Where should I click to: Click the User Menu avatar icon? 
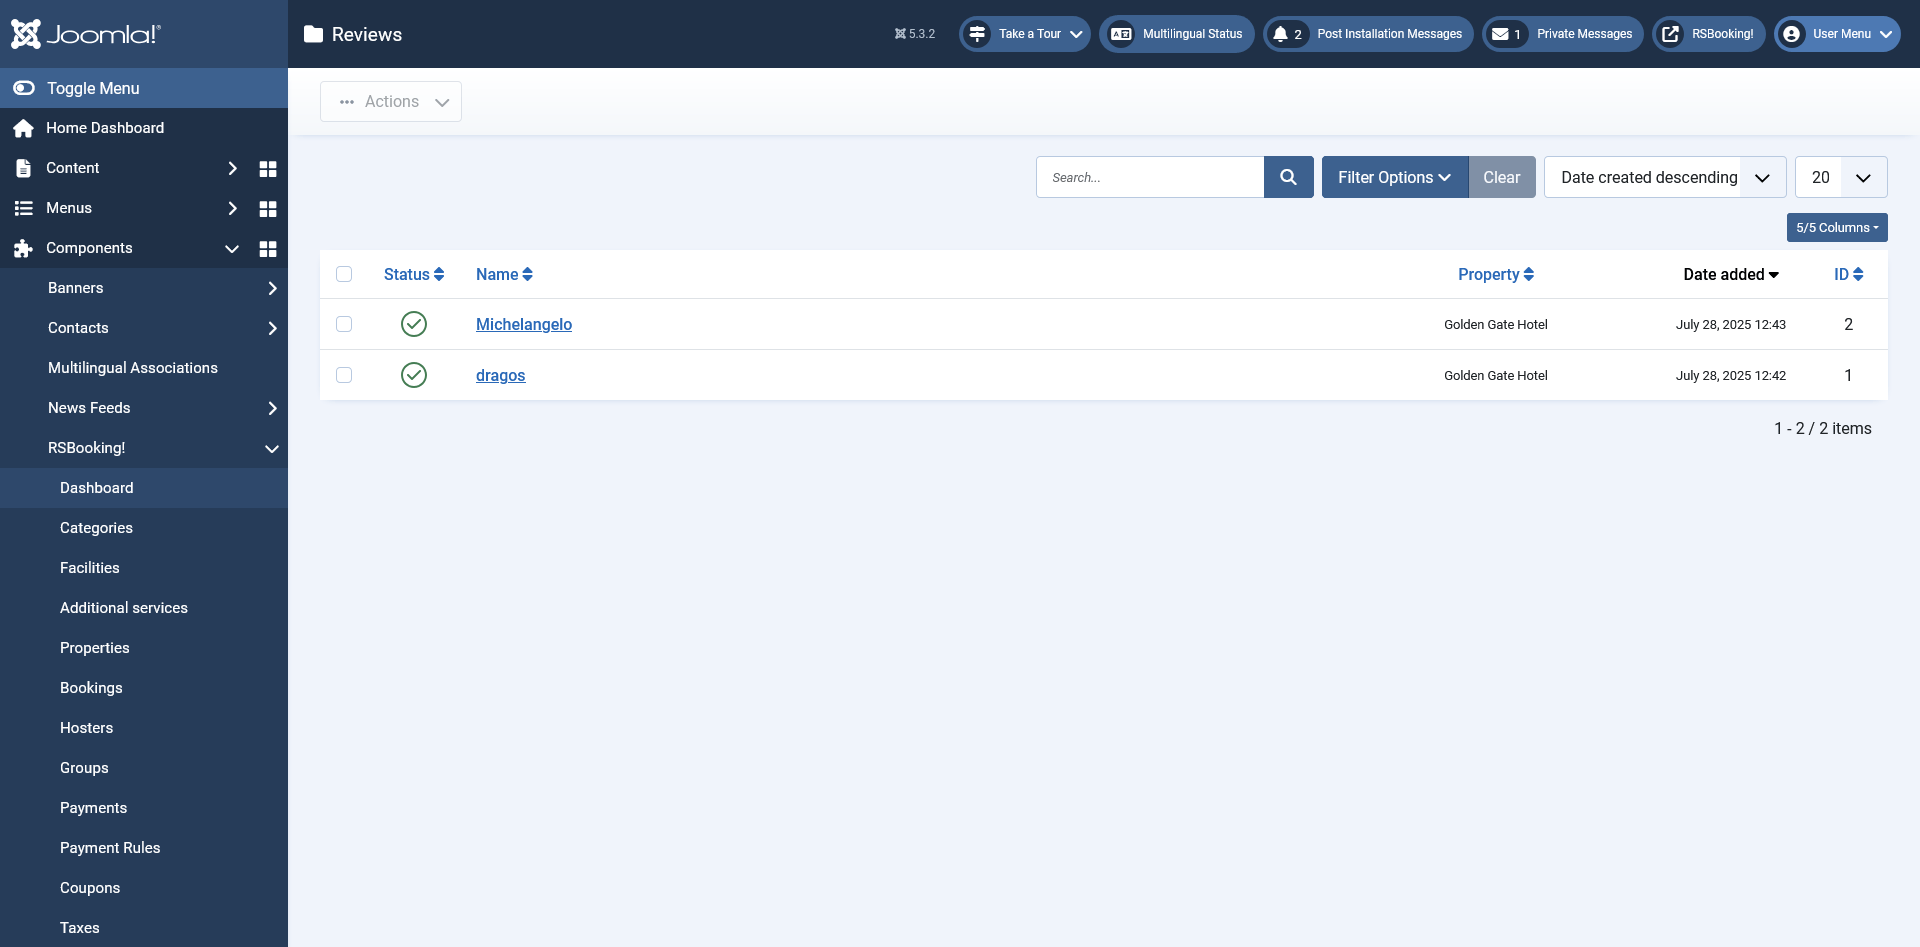point(1792,34)
